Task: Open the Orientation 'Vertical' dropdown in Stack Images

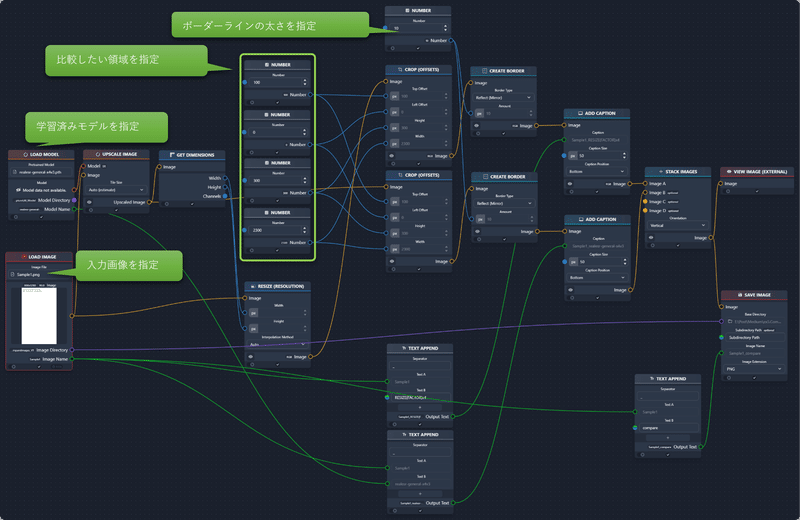Action: coord(678,225)
